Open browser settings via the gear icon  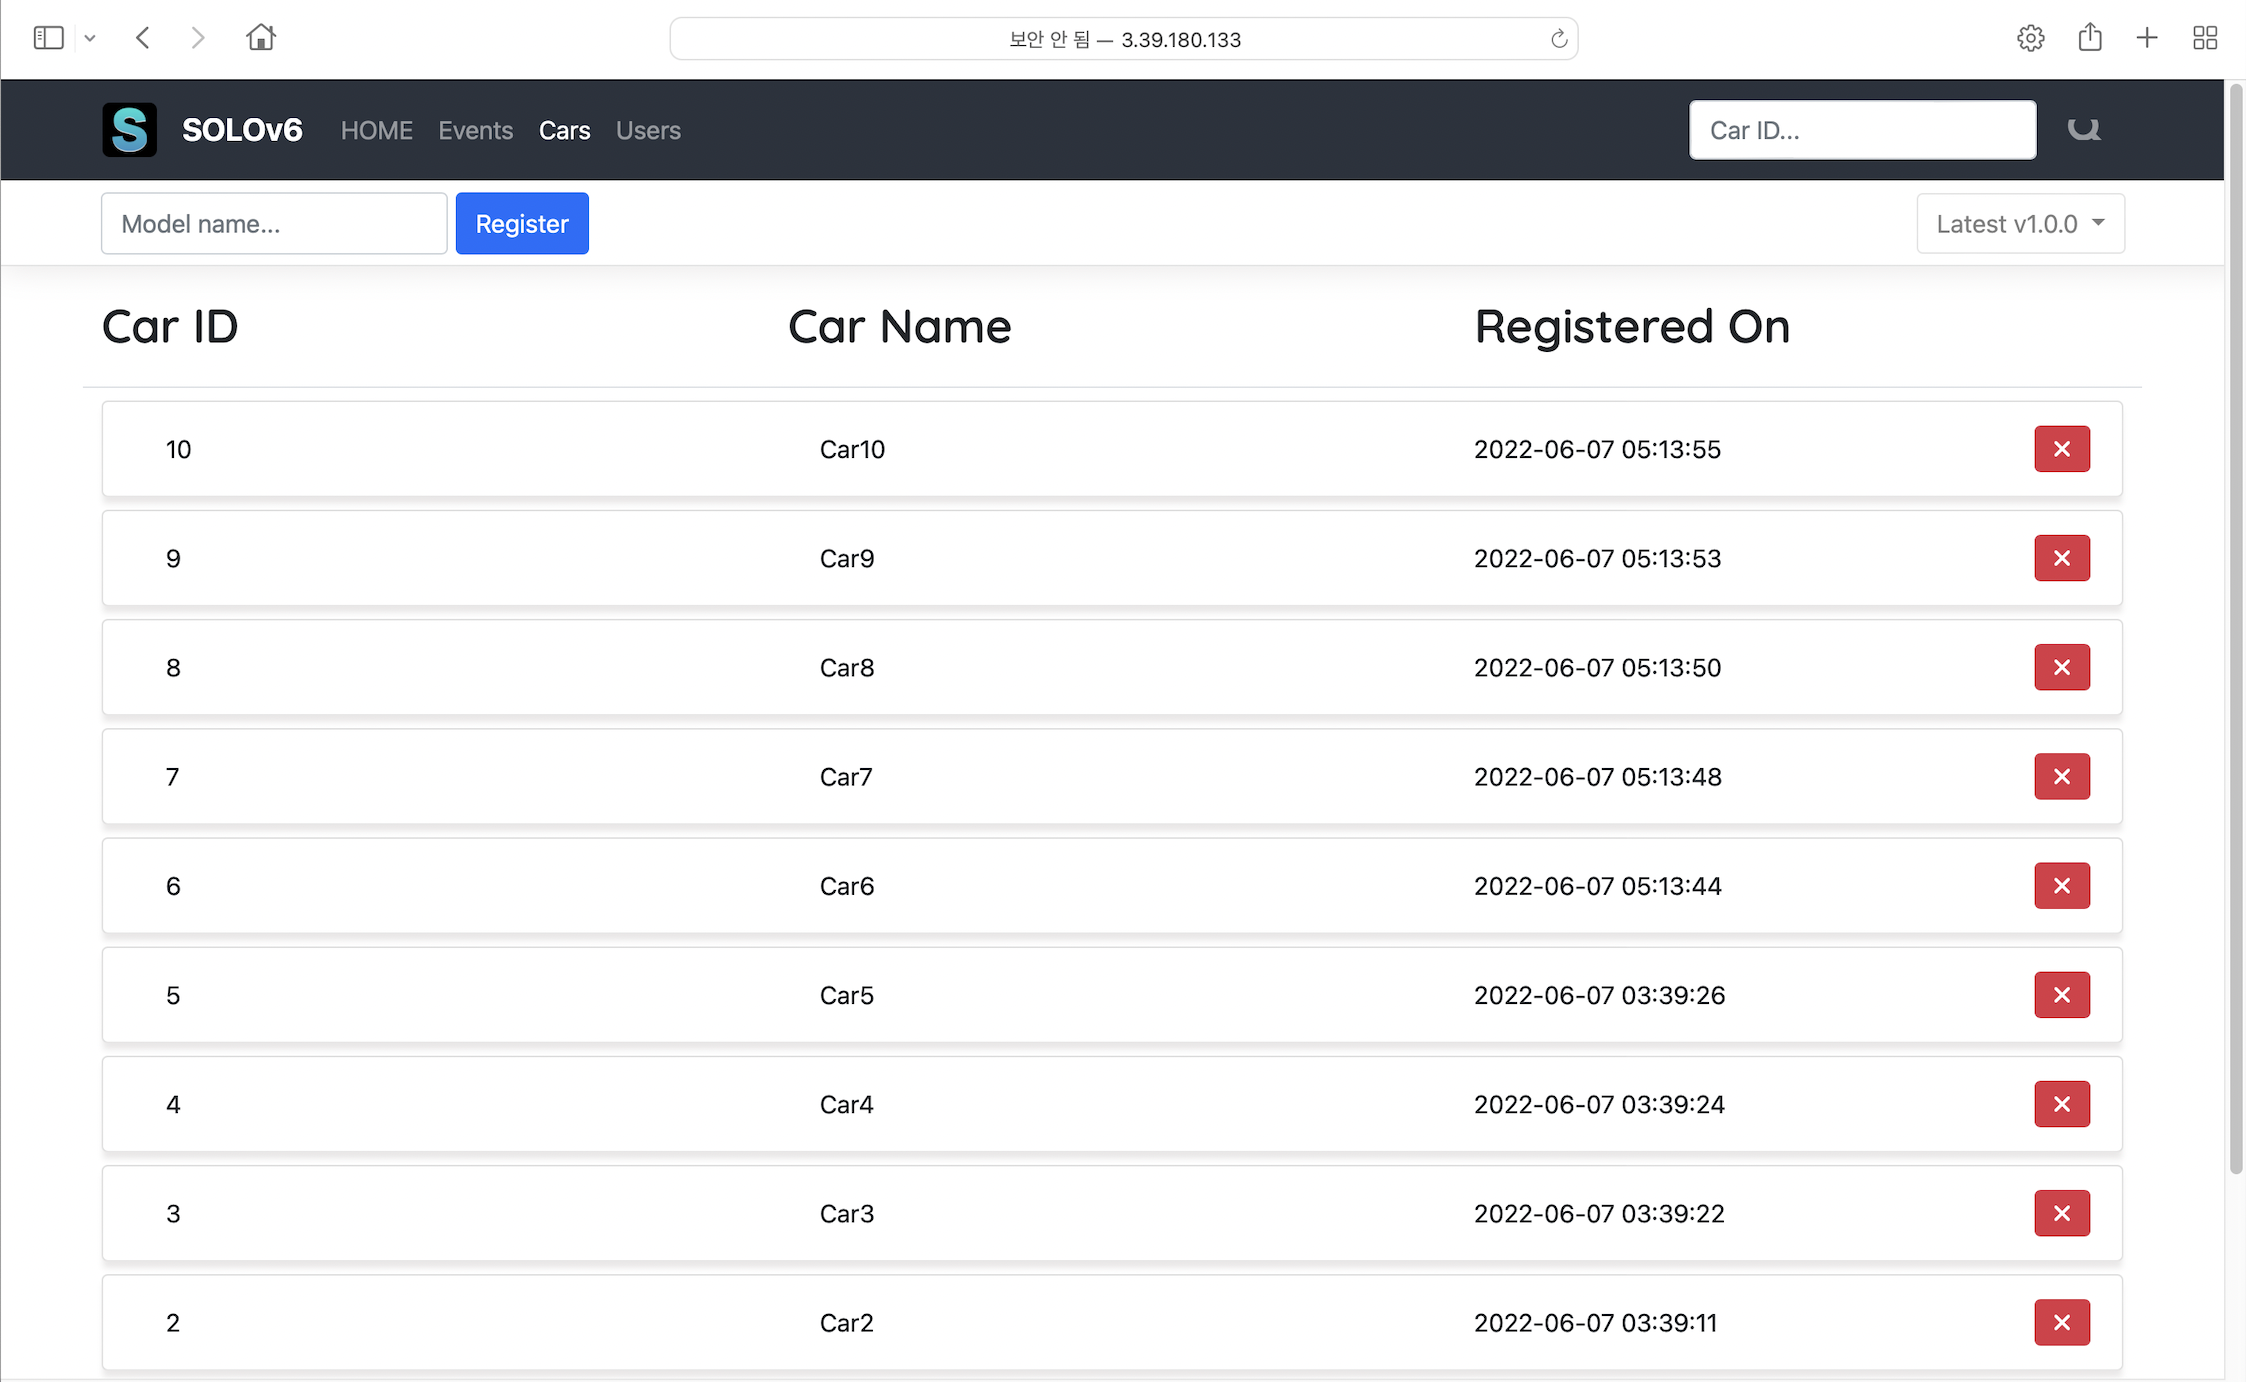2031,37
